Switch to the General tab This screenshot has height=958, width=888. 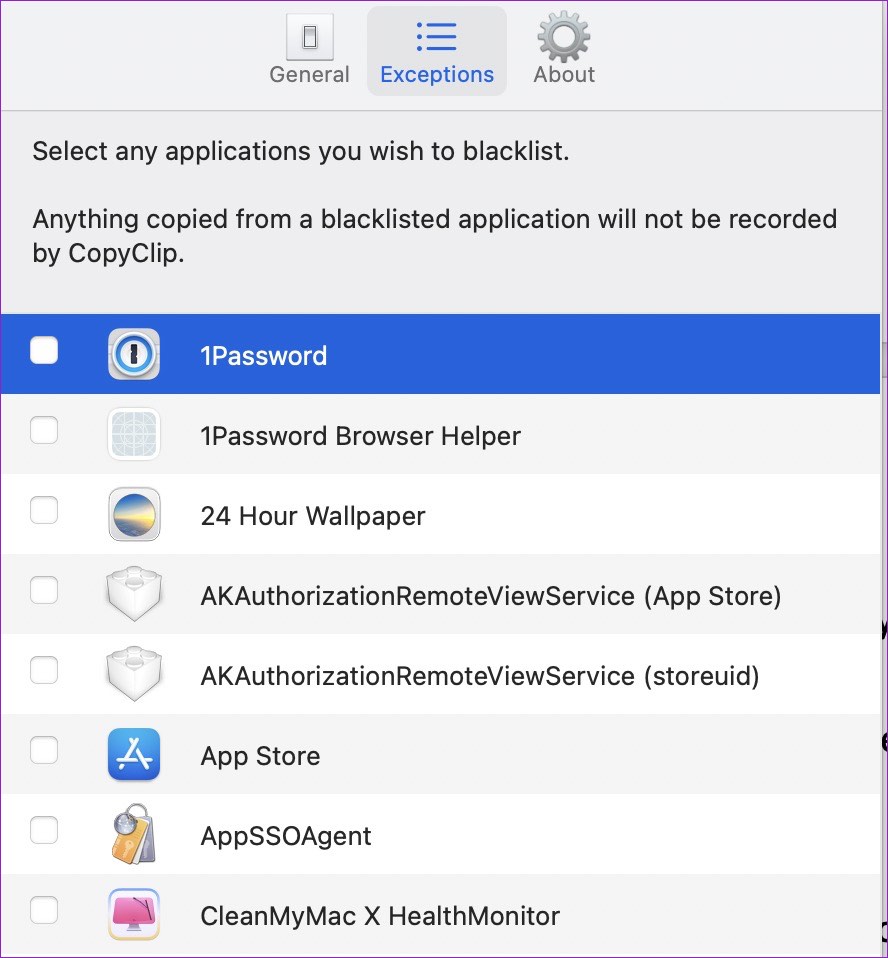(309, 50)
